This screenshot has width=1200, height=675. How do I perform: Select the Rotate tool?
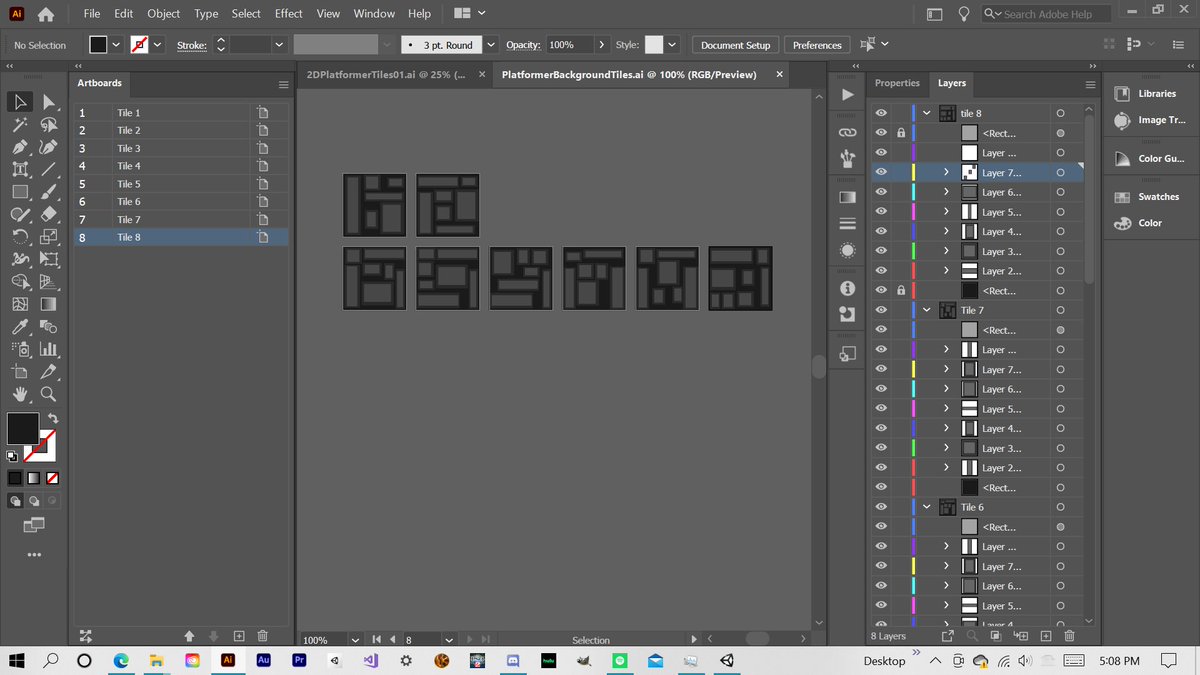point(20,237)
